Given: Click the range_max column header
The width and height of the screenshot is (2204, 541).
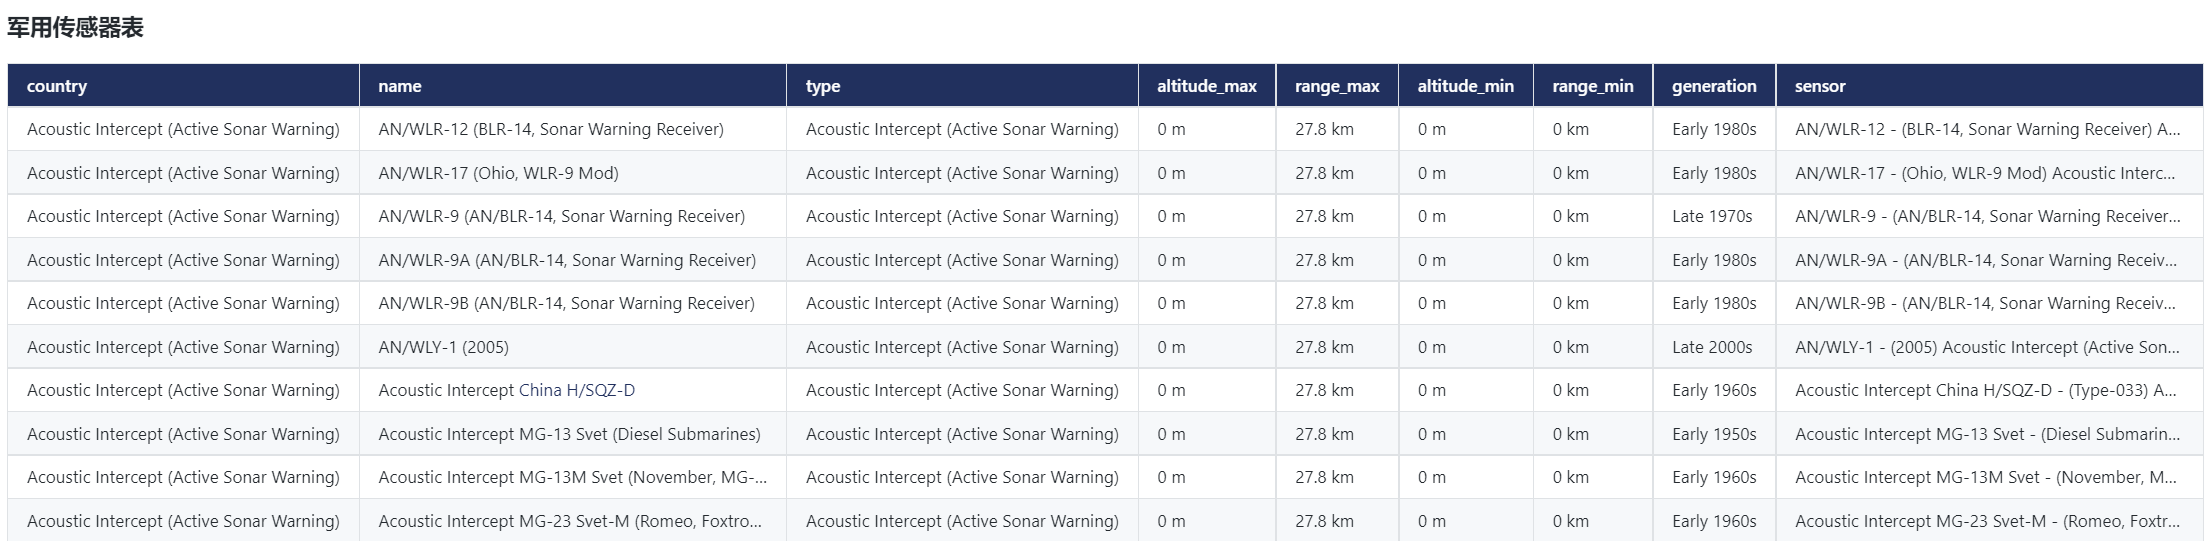Looking at the screenshot, I should pos(1336,86).
